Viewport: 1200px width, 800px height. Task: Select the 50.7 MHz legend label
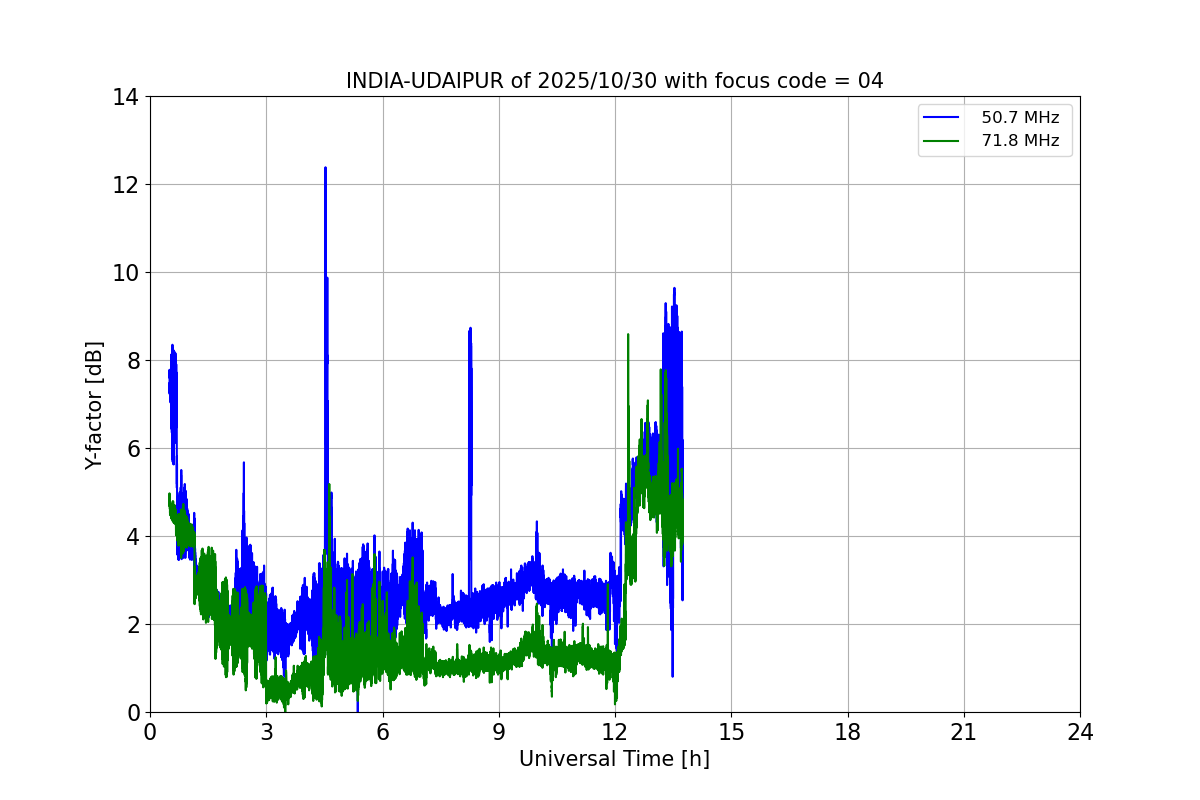pos(1020,117)
